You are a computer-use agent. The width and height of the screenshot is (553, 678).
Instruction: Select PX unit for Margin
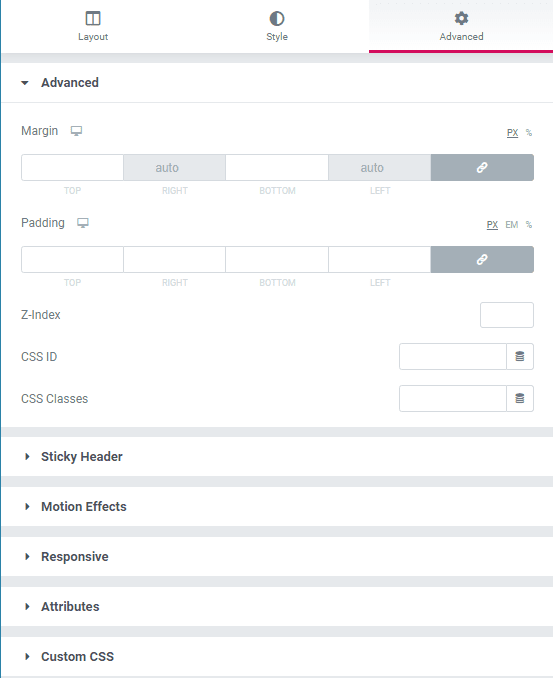coord(512,133)
